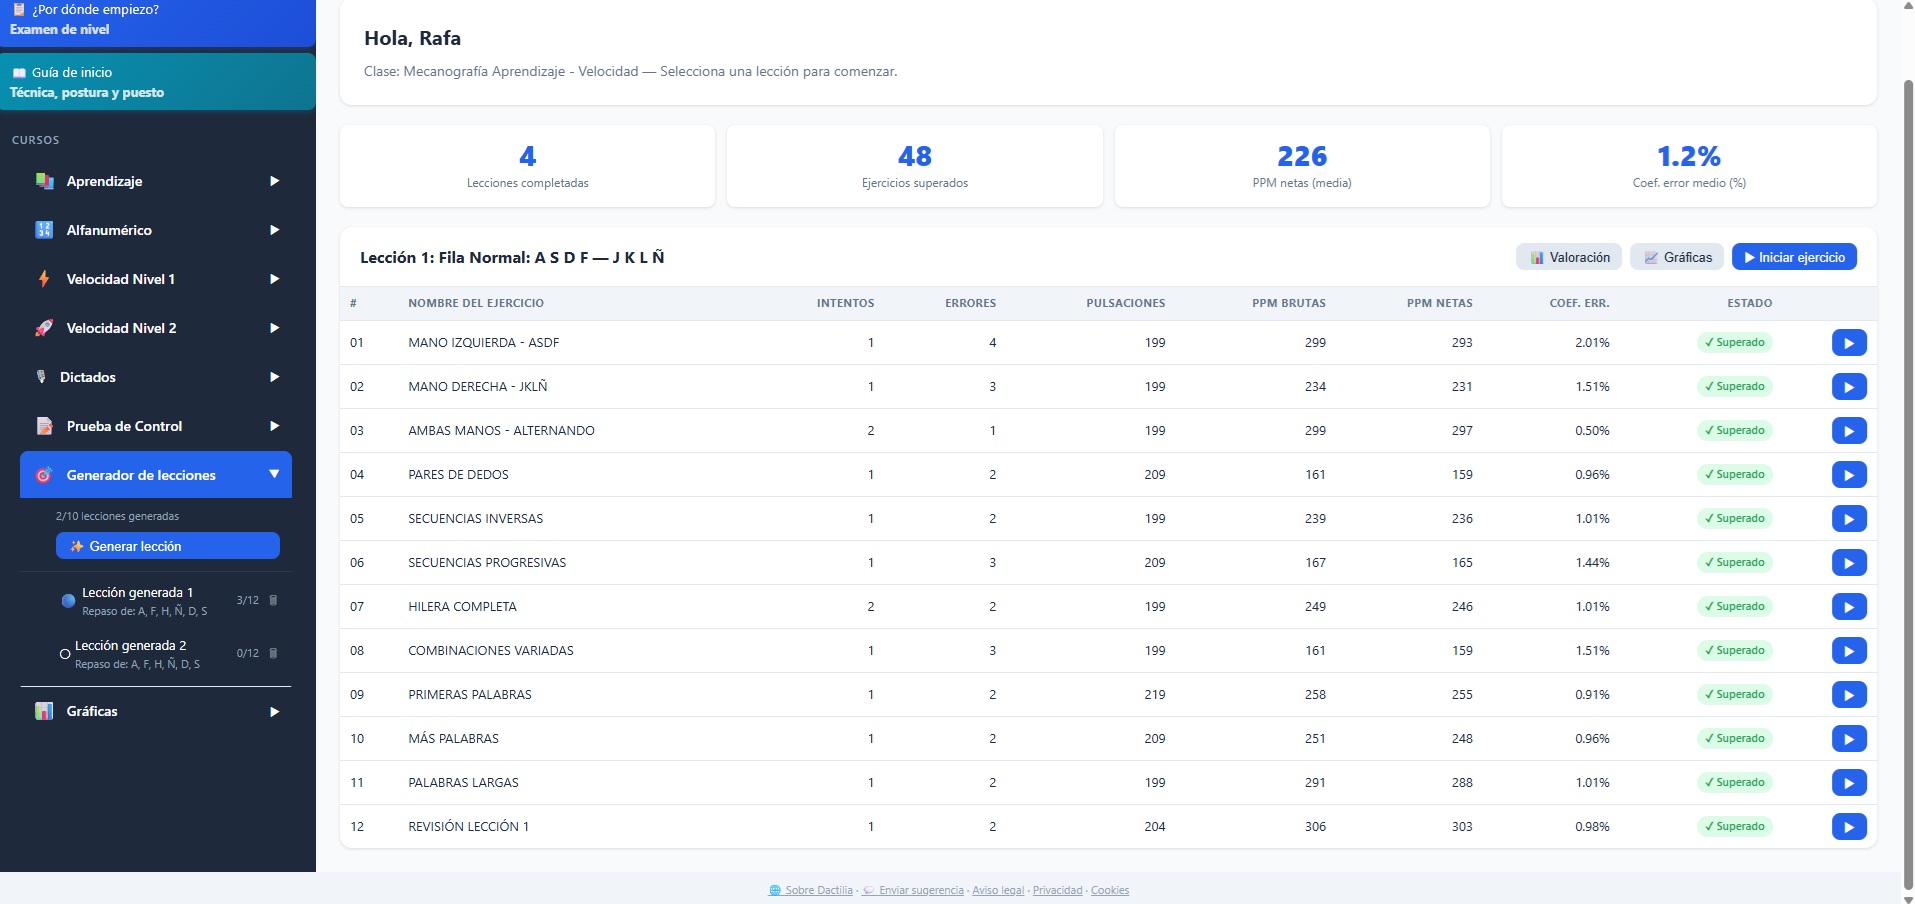Screen dimensions: 1915x904
Task: Click the Dictados microphone icon
Action: tap(41, 377)
